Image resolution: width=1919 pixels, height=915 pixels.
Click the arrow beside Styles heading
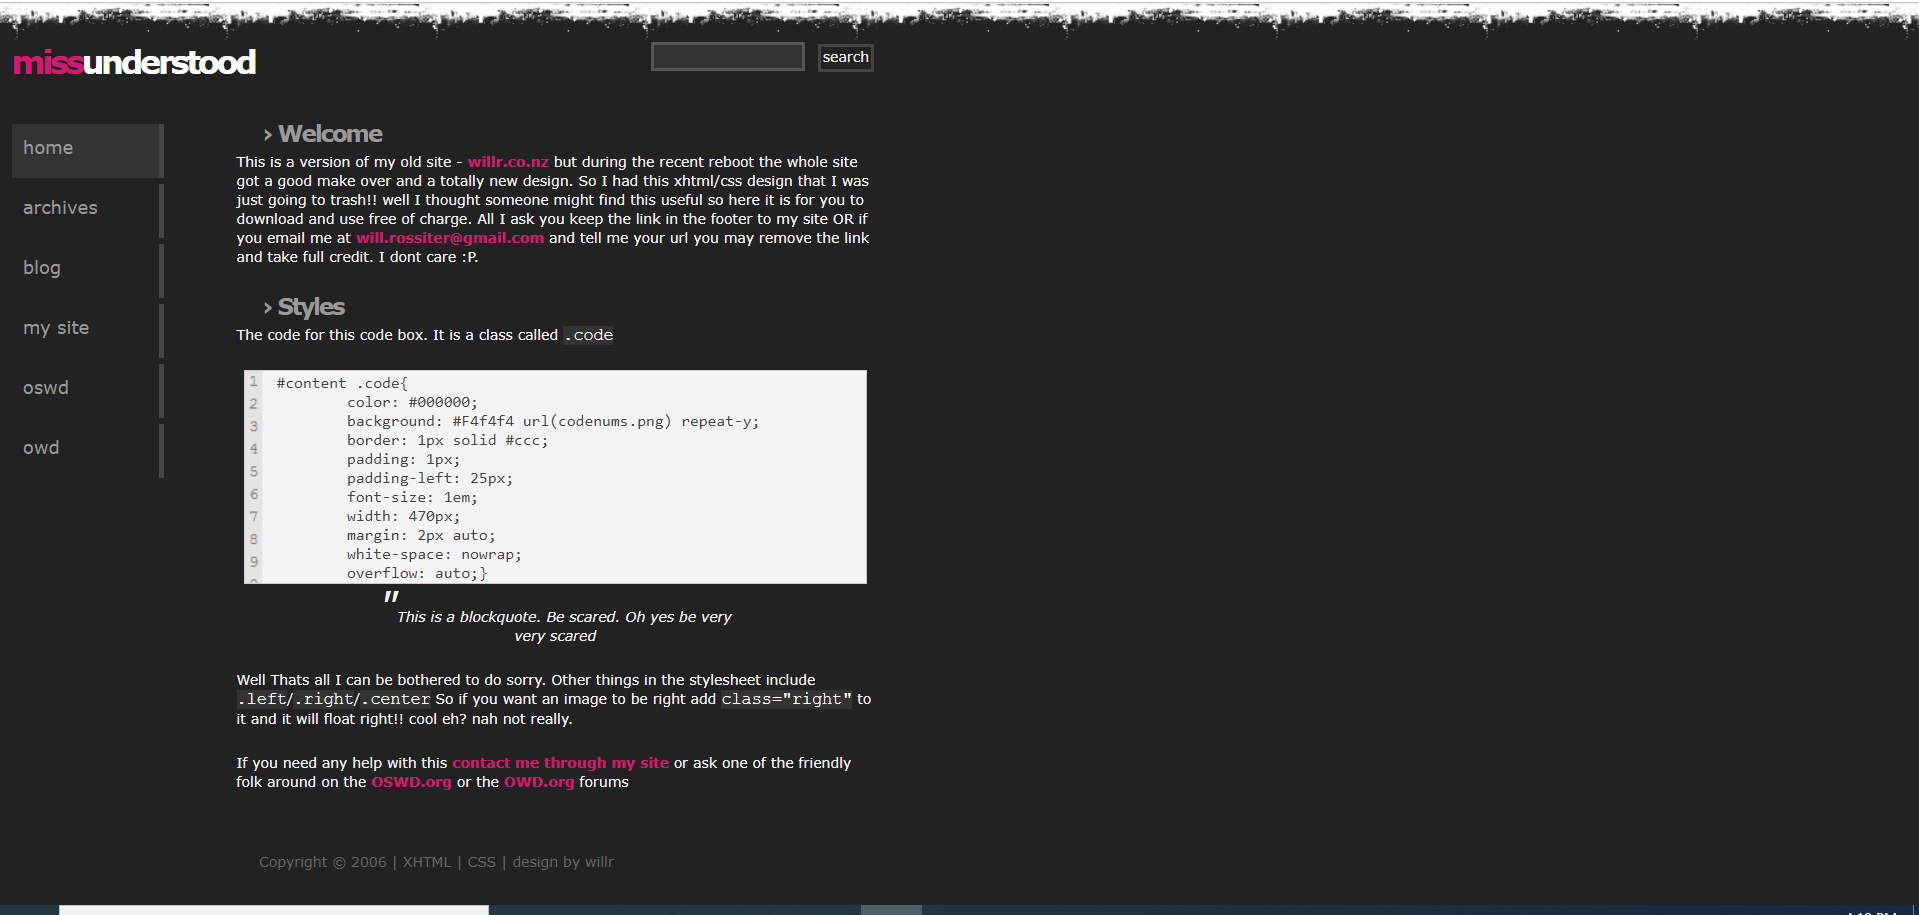267,308
